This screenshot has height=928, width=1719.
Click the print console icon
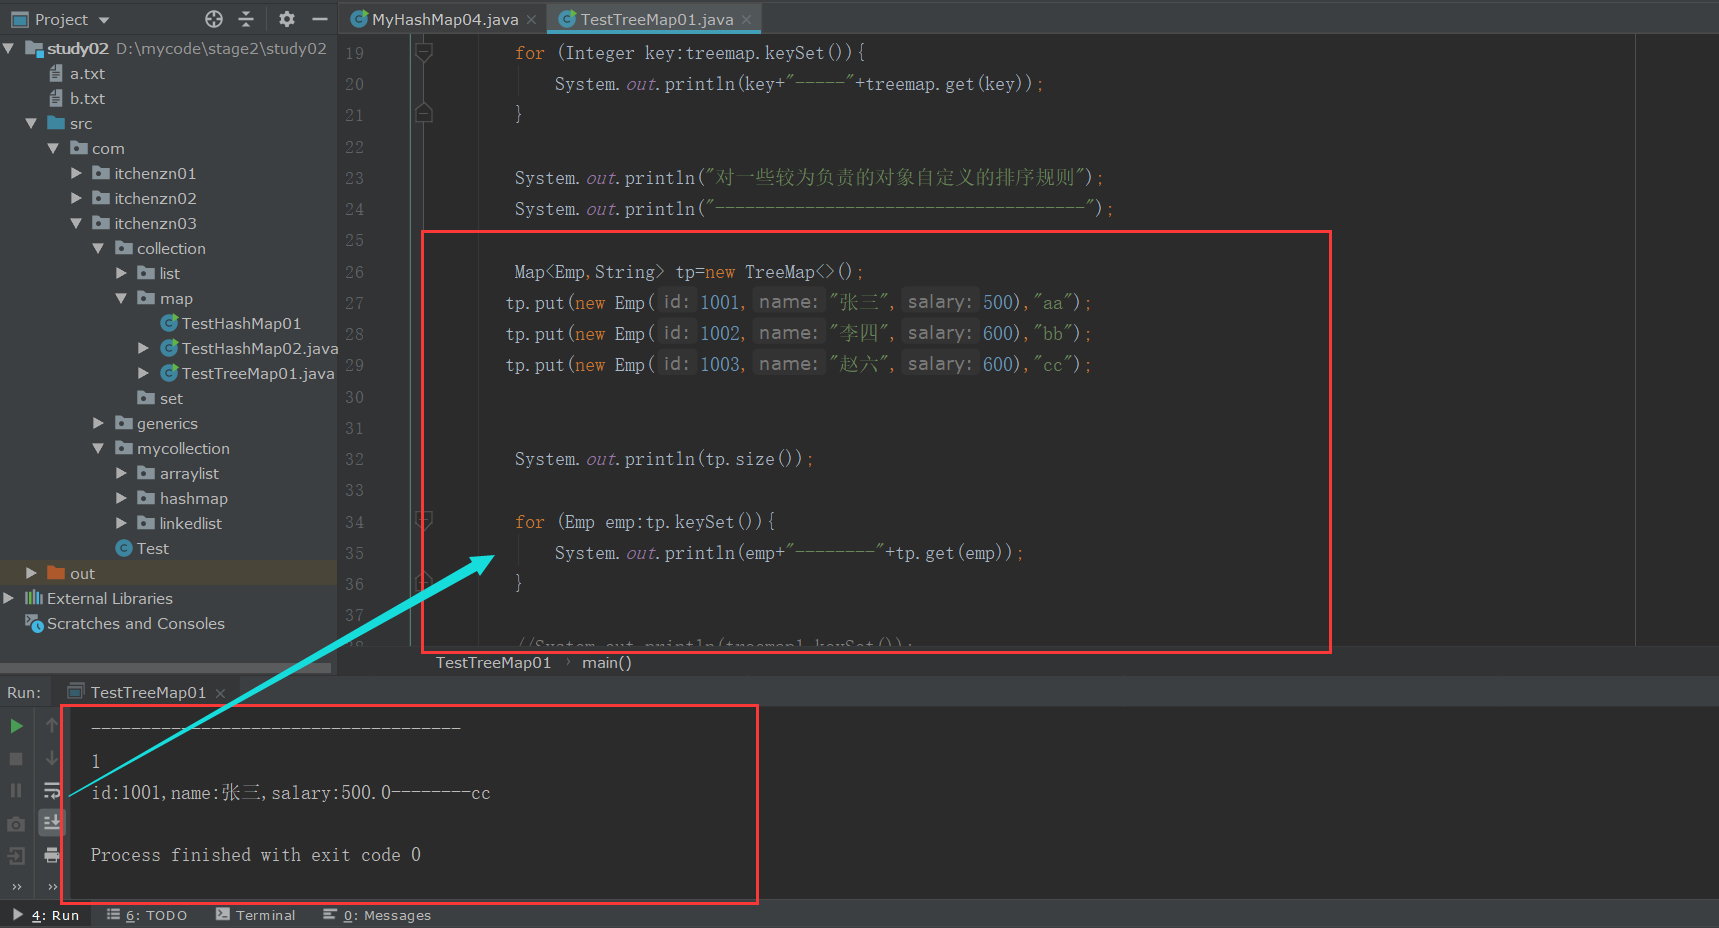tap(52, 856)
